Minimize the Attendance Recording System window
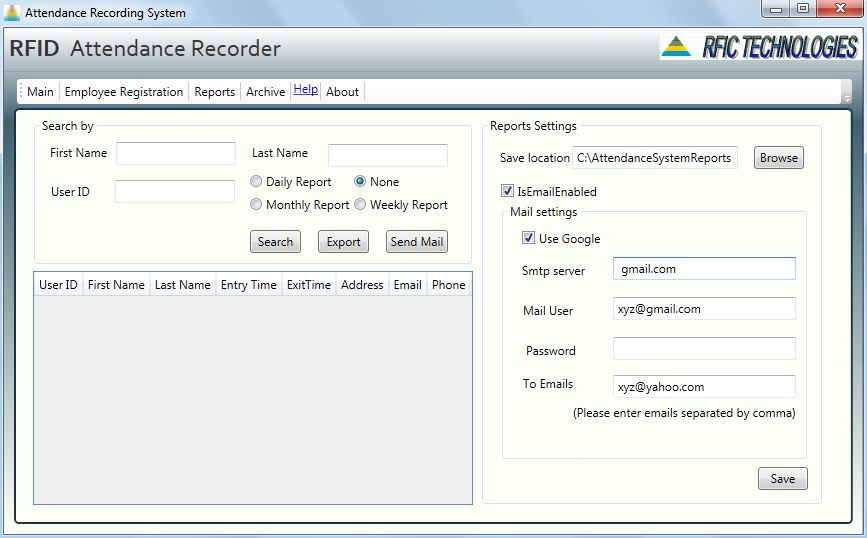 [x=776, y=9]
